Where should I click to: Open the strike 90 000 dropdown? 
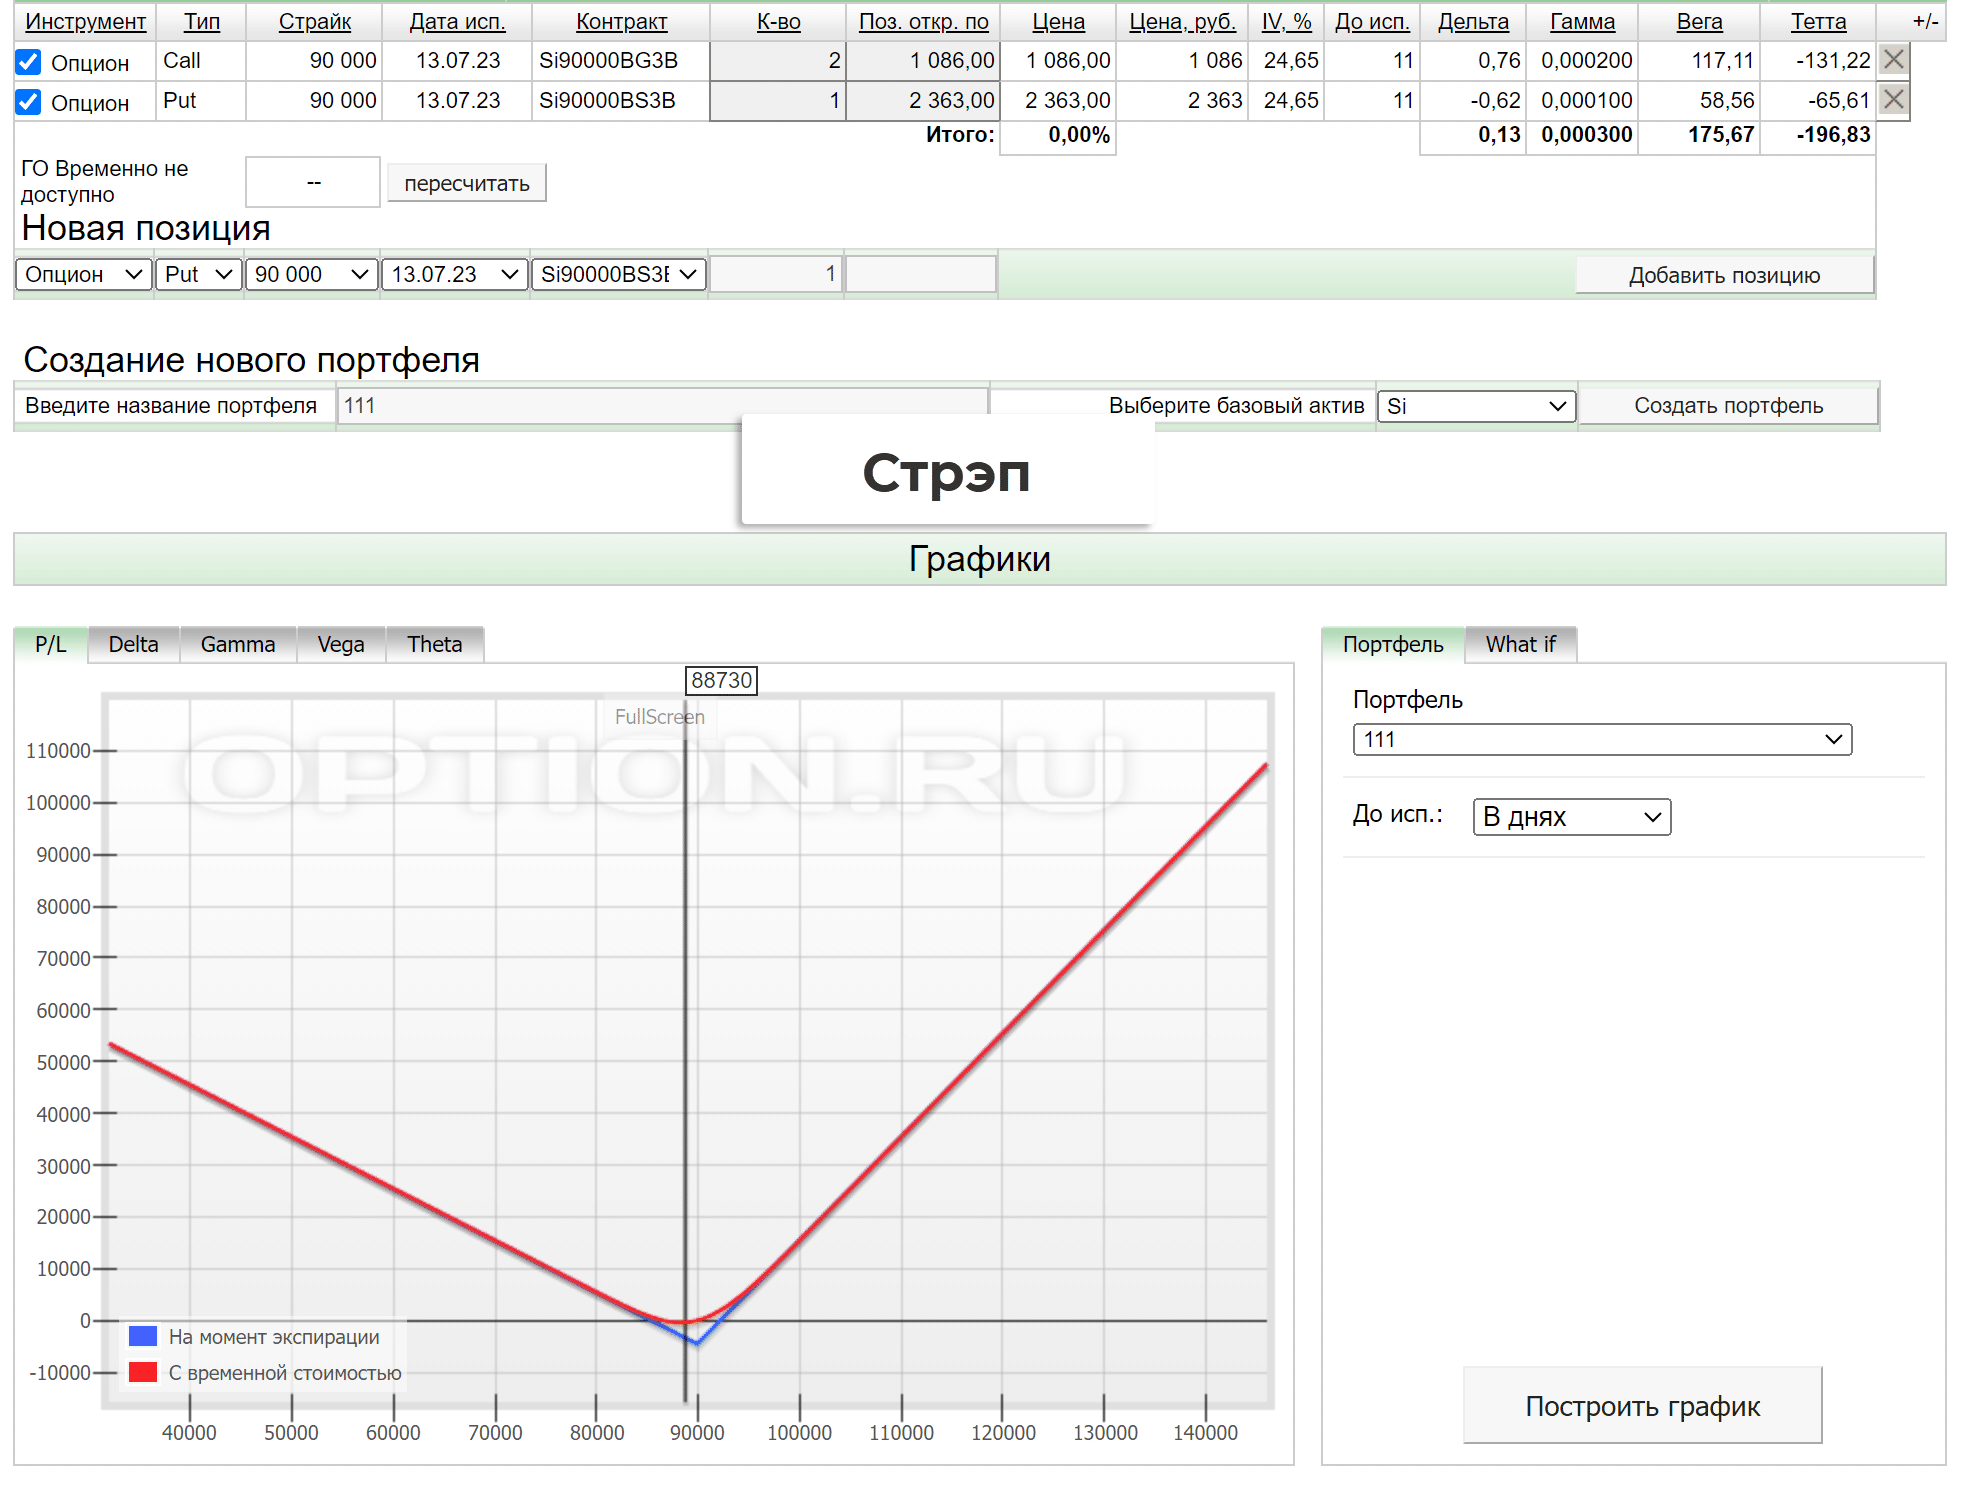click(311, 275)
